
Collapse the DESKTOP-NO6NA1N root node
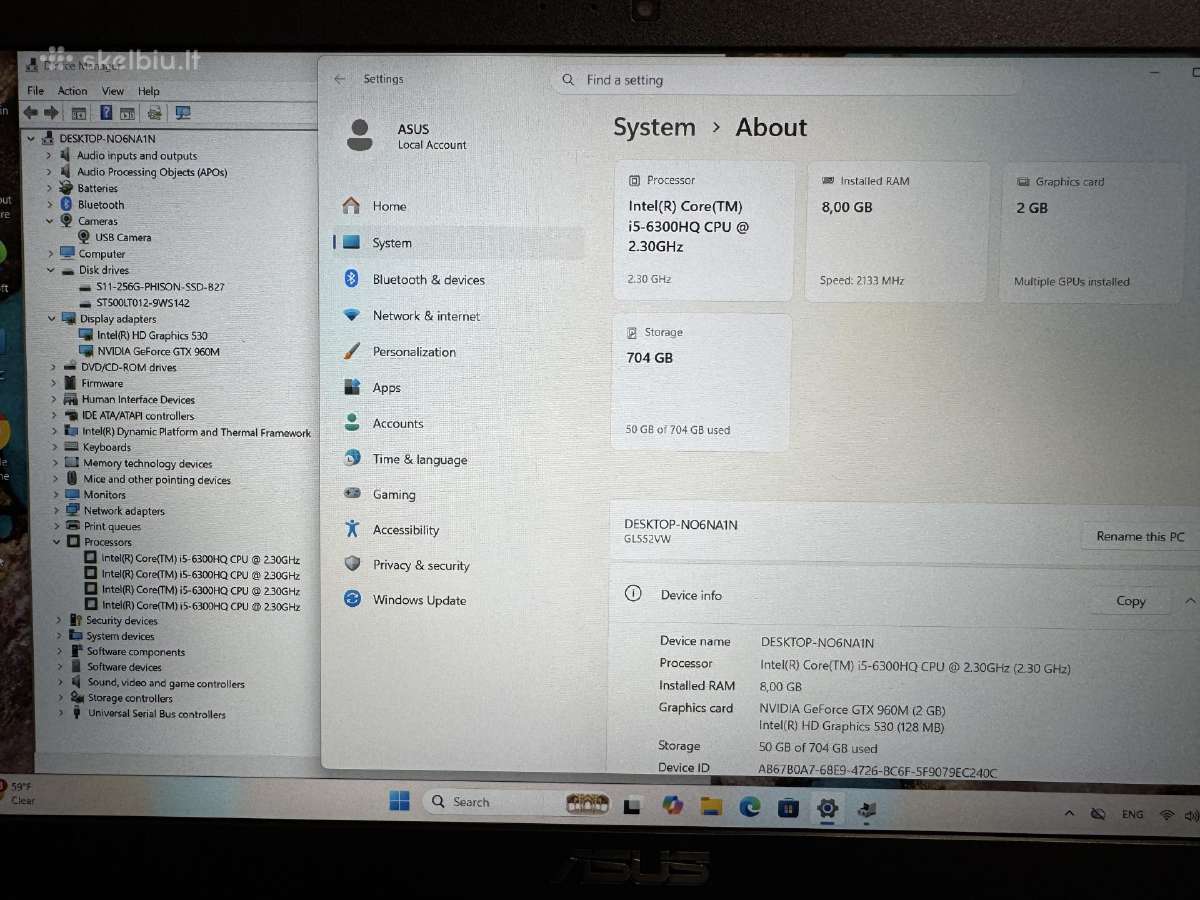pyautogui.click(x=33, y=138)
